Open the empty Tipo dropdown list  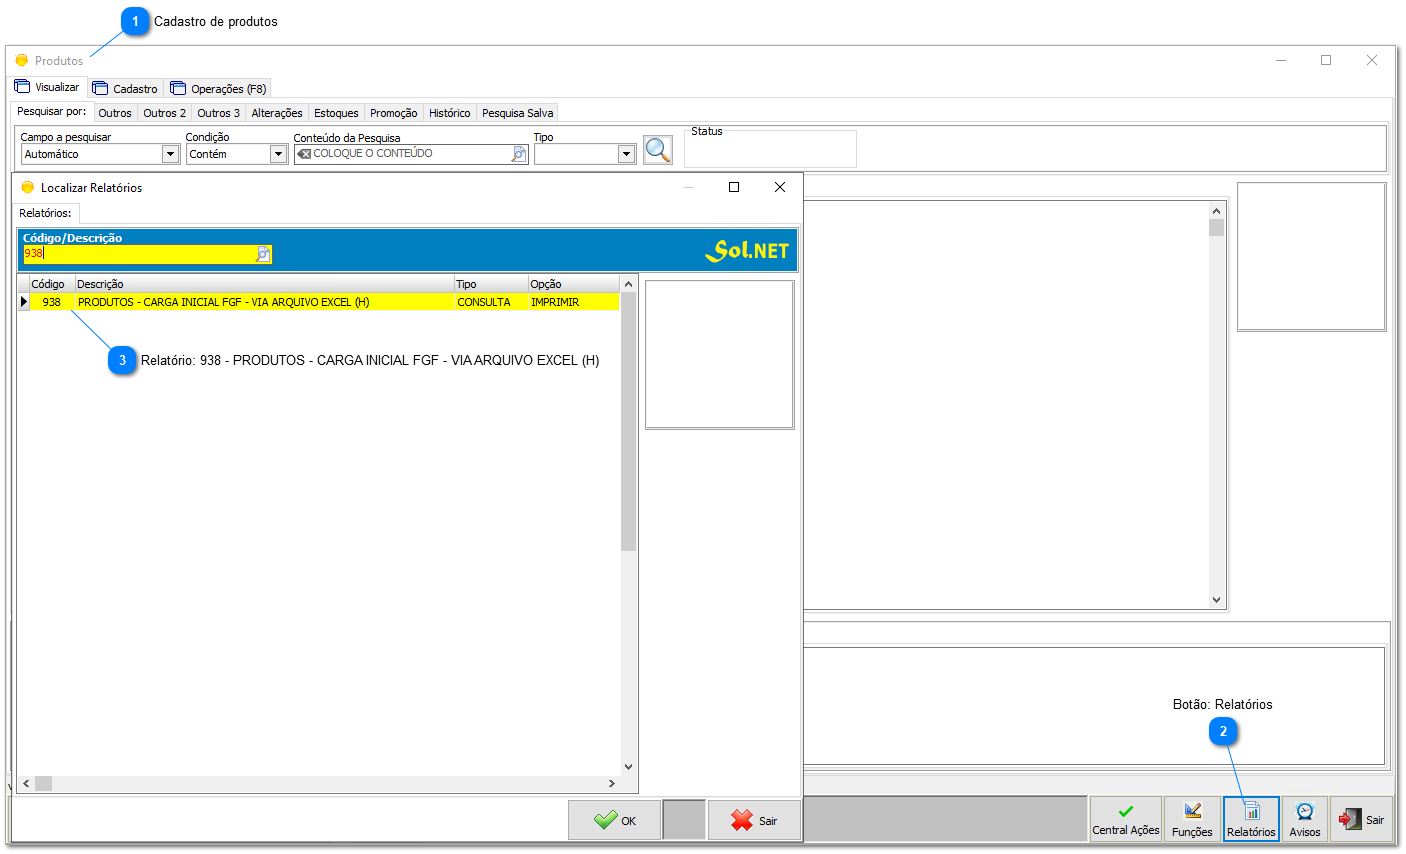coord(626,153)
